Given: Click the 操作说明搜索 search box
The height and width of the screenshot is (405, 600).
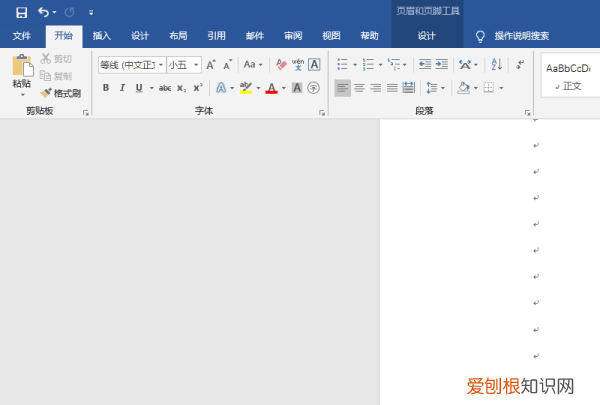Looking at the screenshot, I should pos(522,36).
